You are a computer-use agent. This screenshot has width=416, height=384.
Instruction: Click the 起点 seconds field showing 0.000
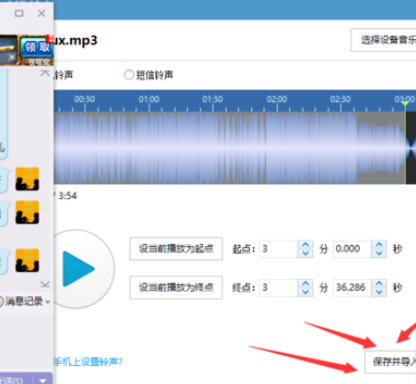tap(353, 249)
